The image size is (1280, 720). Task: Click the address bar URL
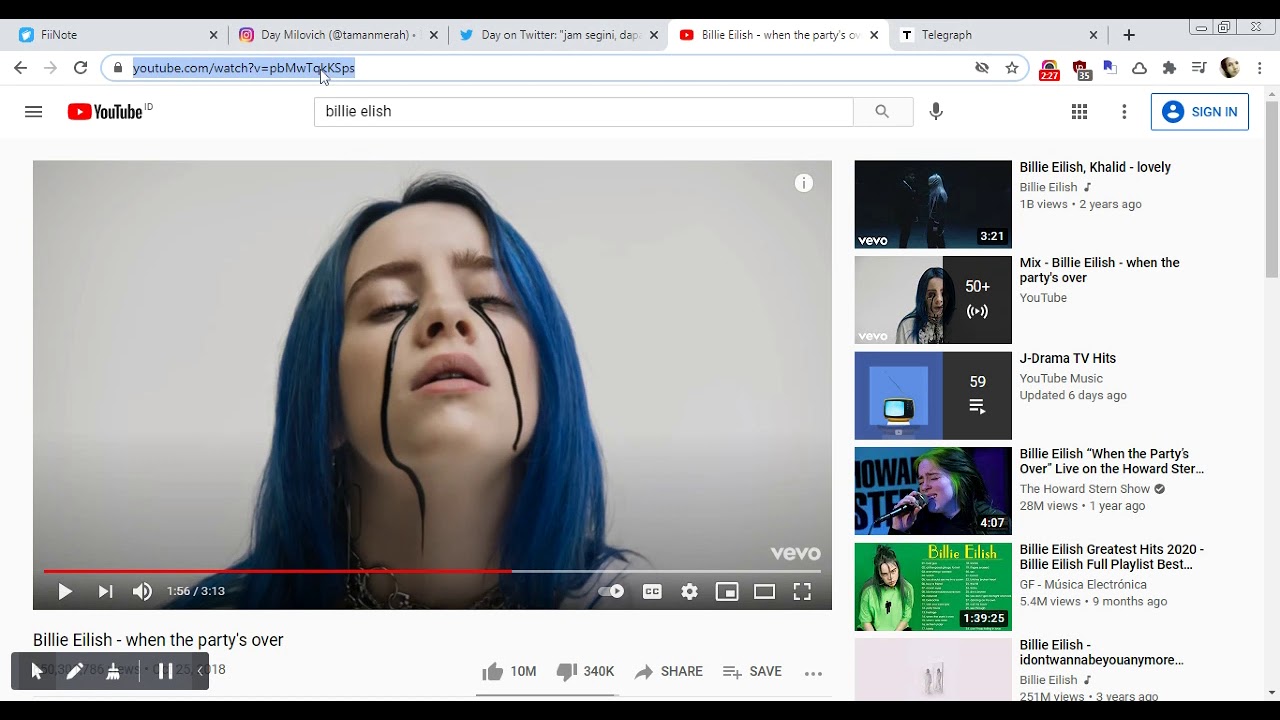coord(244,68)
